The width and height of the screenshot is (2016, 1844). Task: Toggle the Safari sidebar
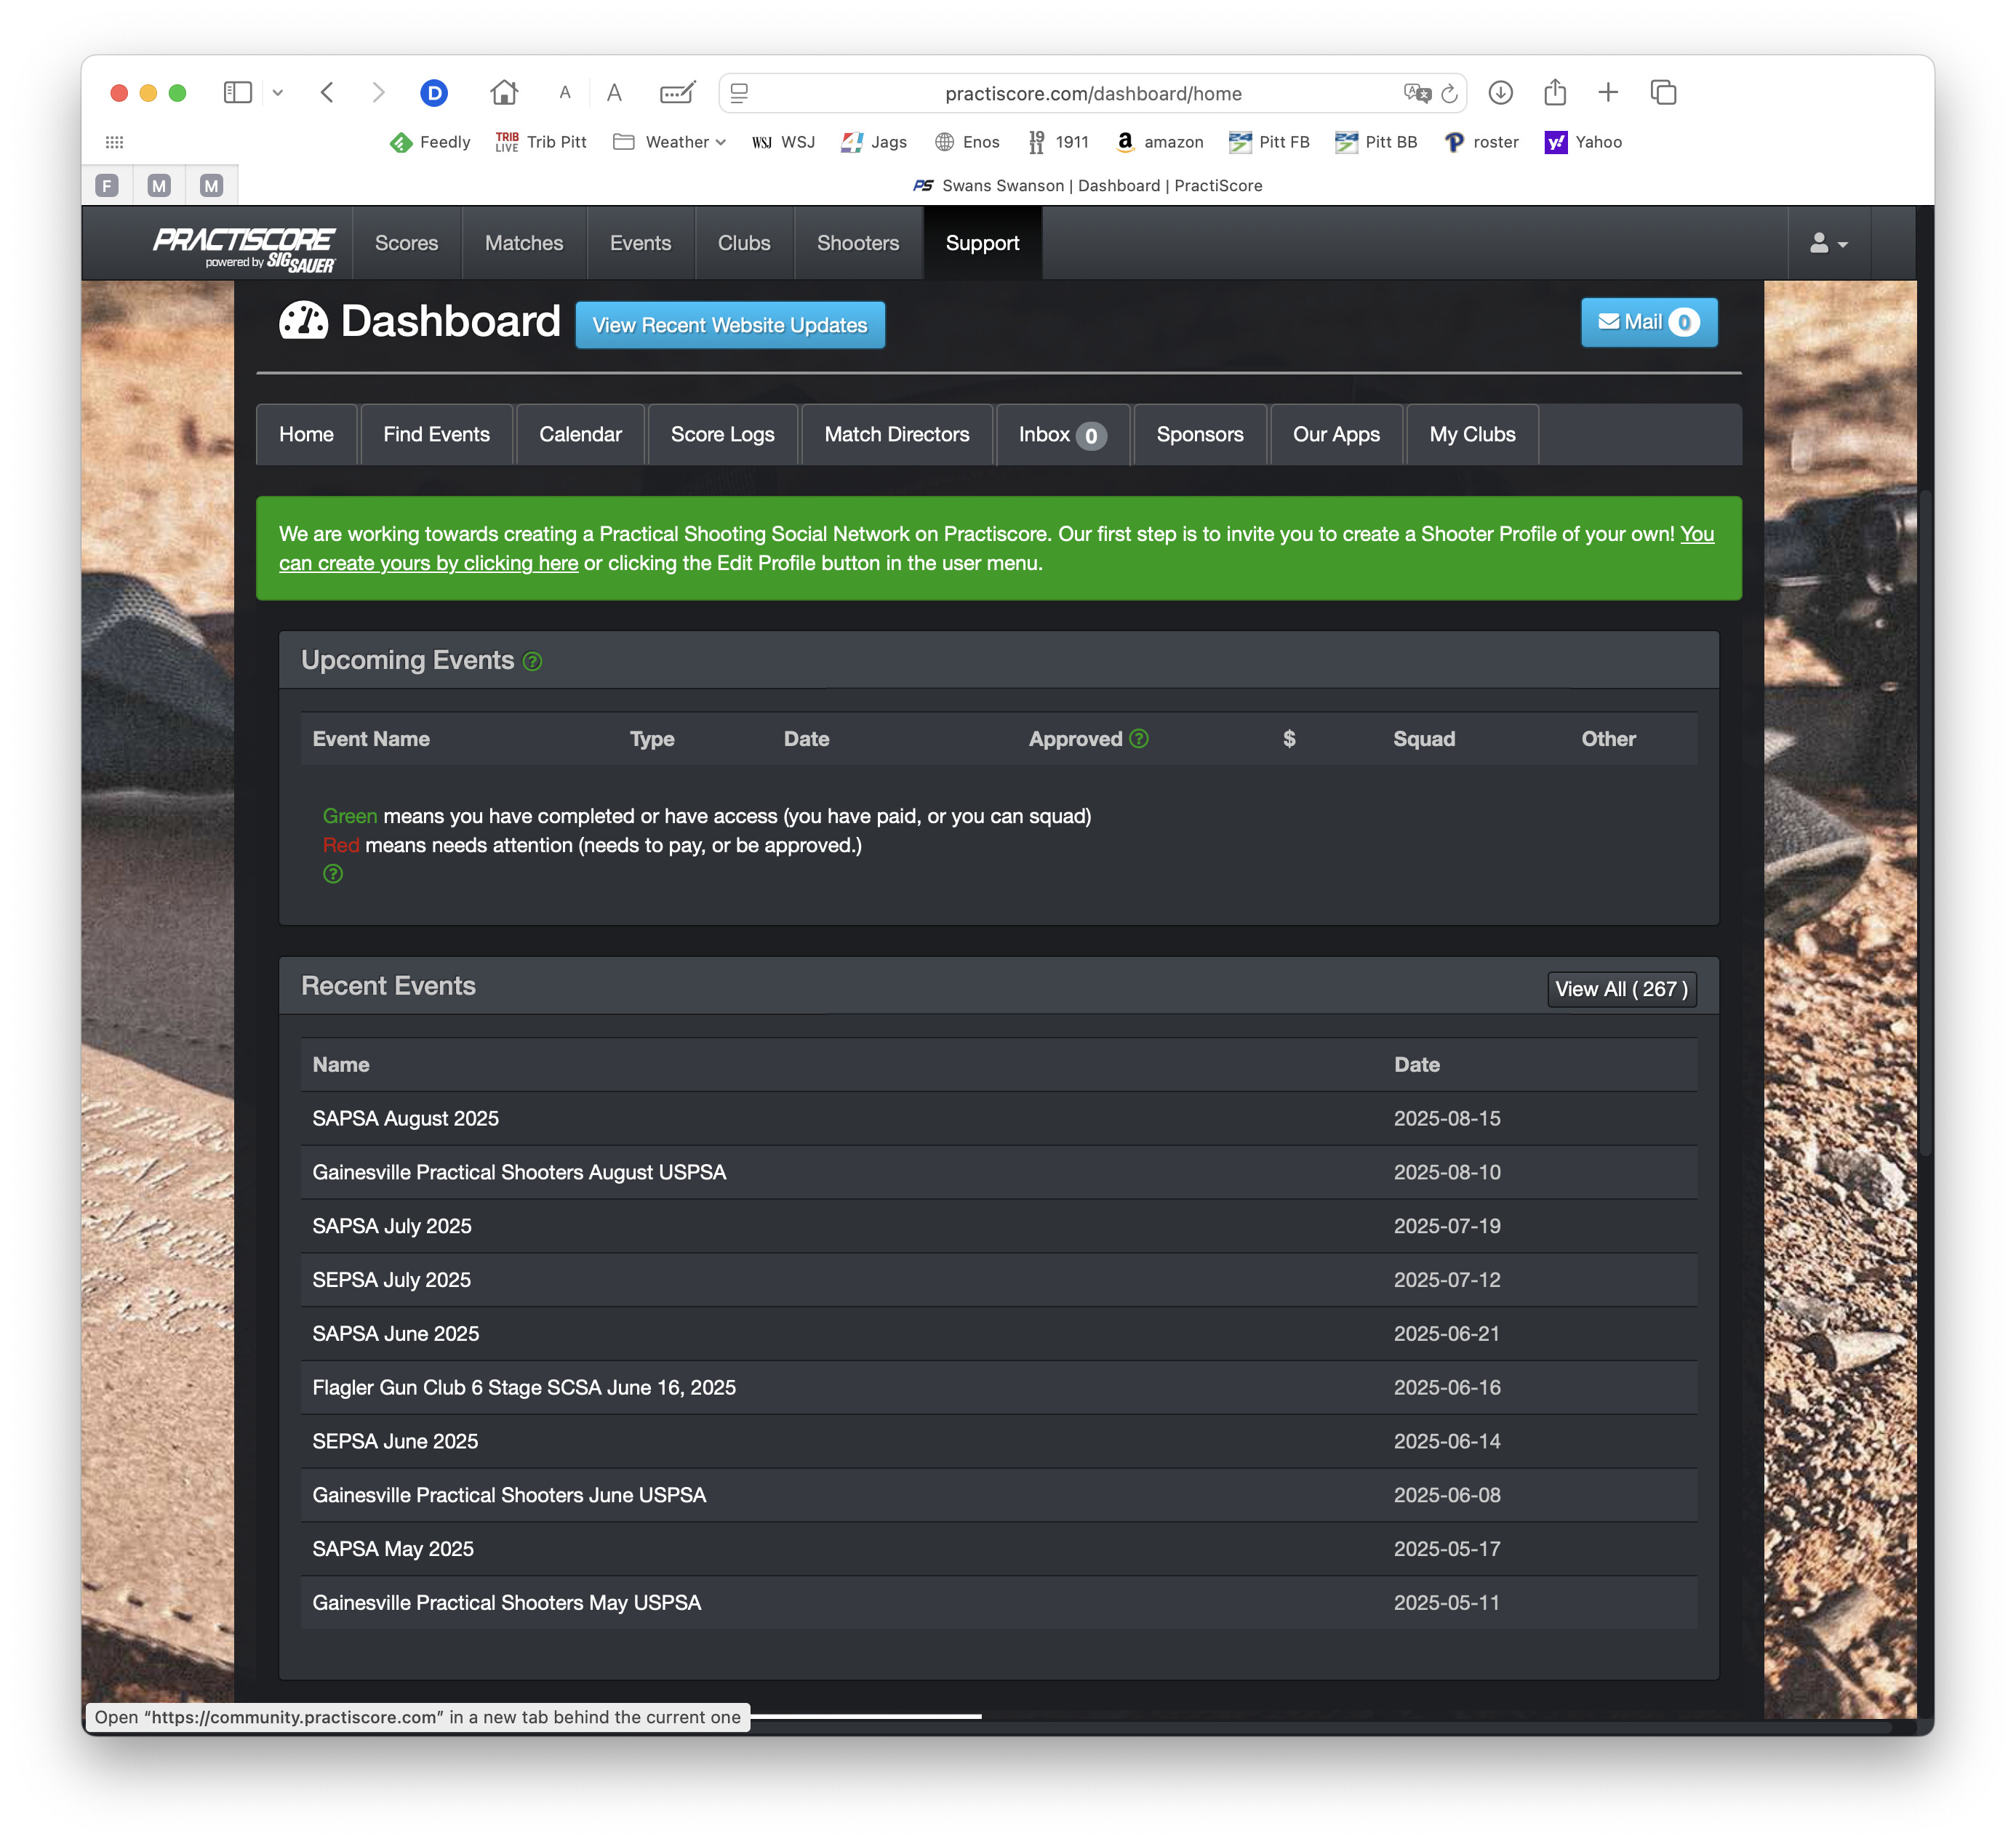click(x=237, y=93)
